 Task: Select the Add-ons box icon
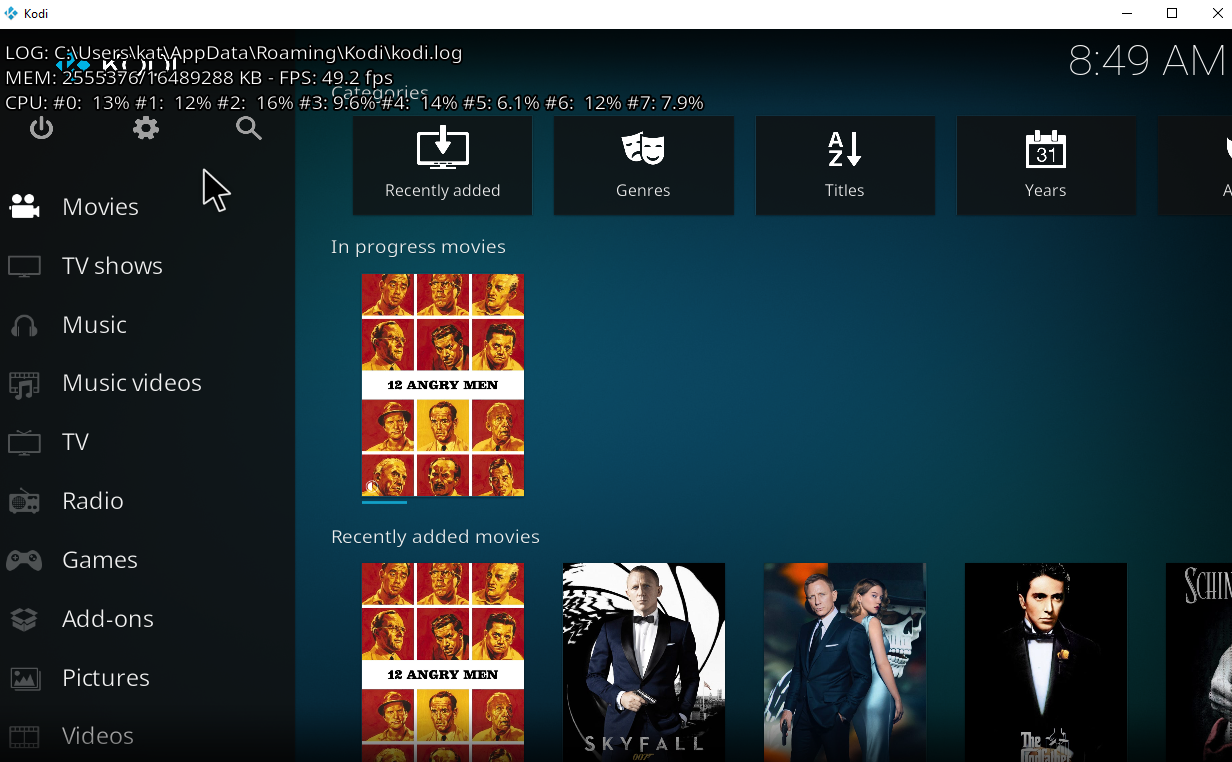[x=24, y=619]
